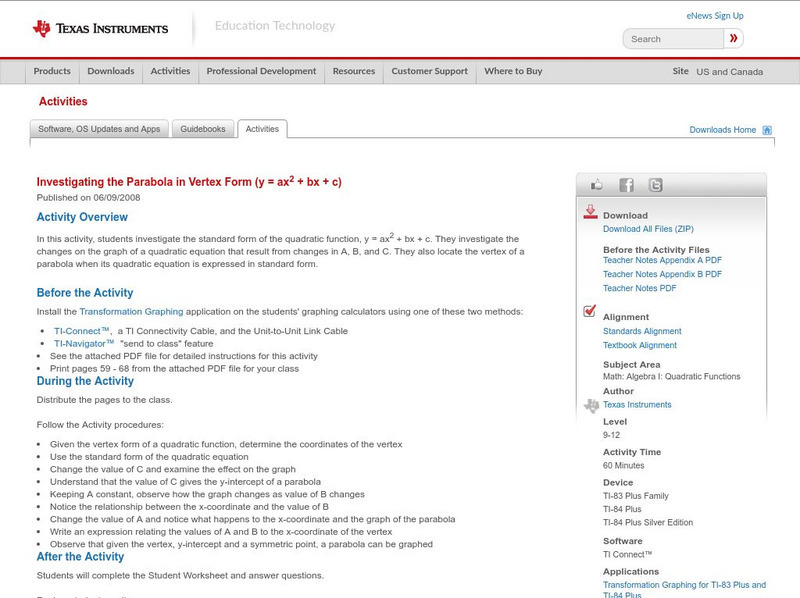The width and height of the screenshot is (800, 598).
Task: Click Download All Files (ZIP)
Action: click(648, 229)
